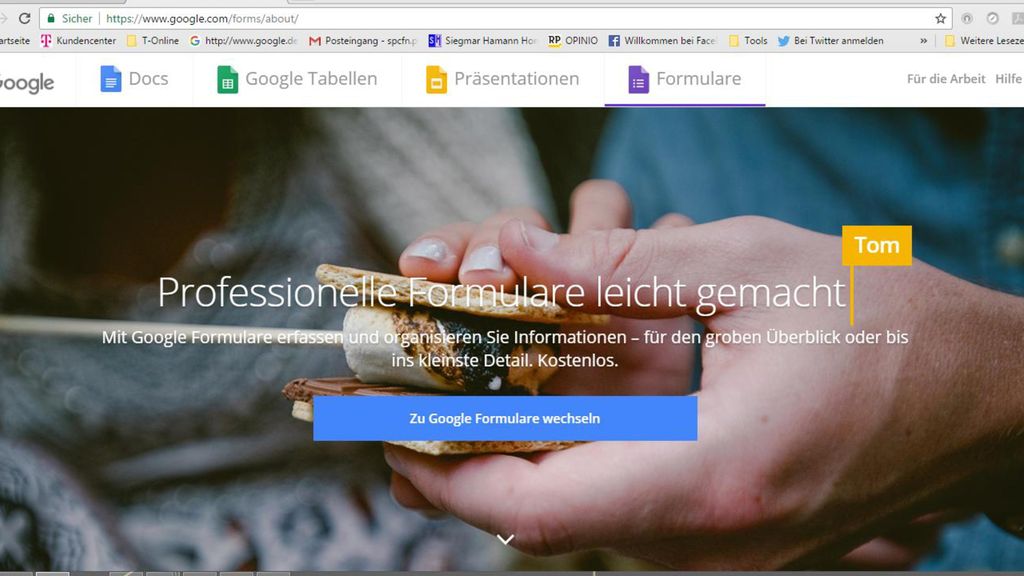Click the Gmail M bookmark icon

point(315,40)
